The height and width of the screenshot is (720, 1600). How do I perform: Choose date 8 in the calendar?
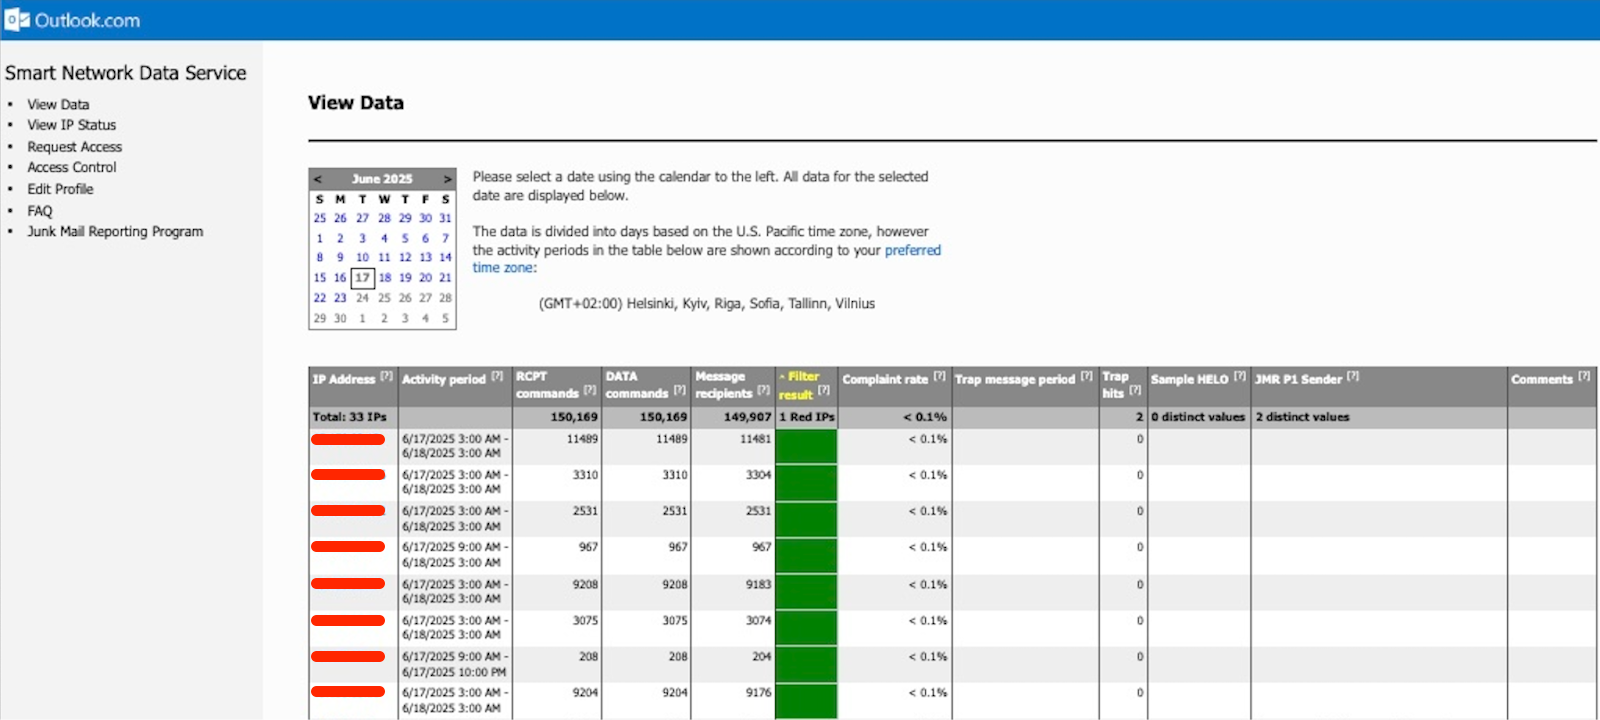click(320, 258)
